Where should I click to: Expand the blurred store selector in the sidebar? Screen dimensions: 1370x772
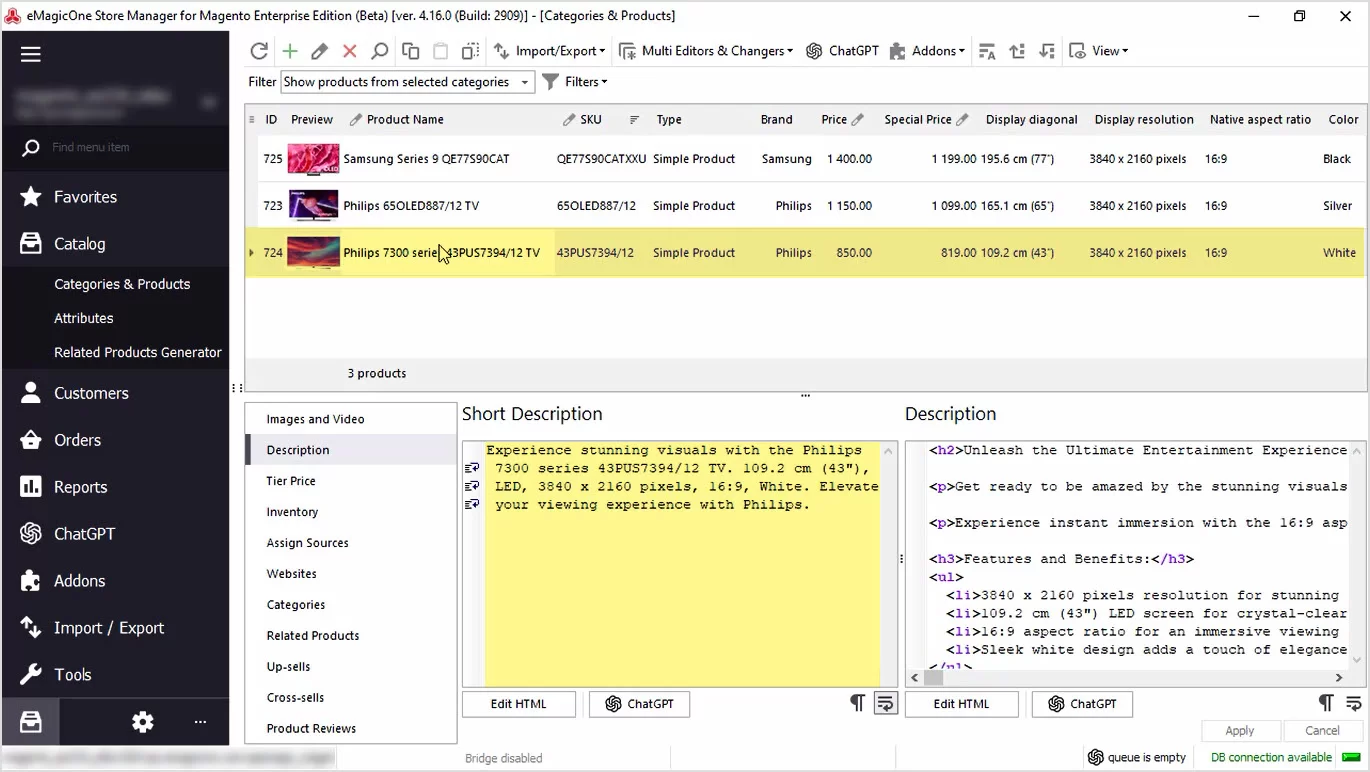click(209, 101)
